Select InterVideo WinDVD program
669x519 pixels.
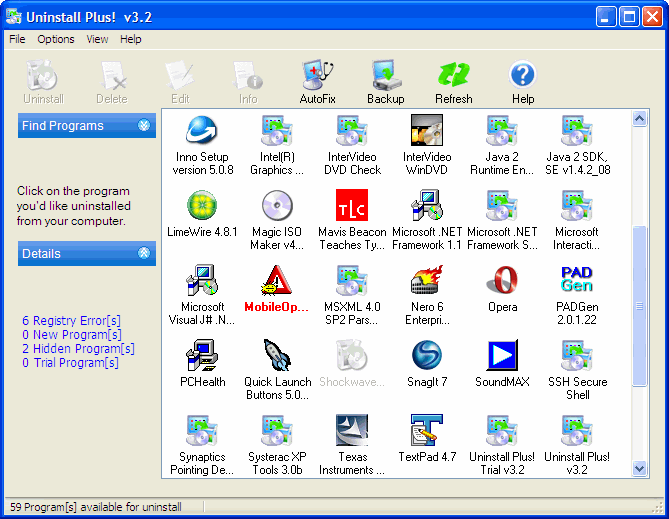point(427,145)
